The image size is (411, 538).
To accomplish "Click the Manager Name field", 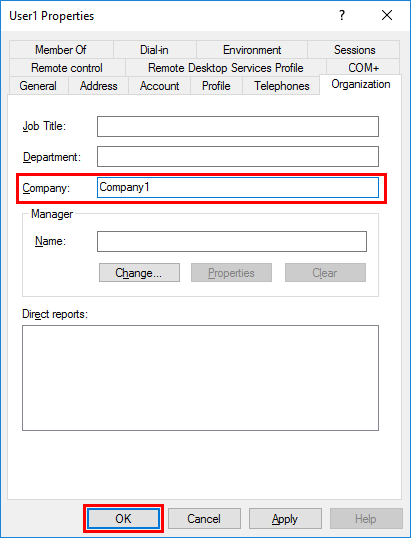I will [232, 242].
